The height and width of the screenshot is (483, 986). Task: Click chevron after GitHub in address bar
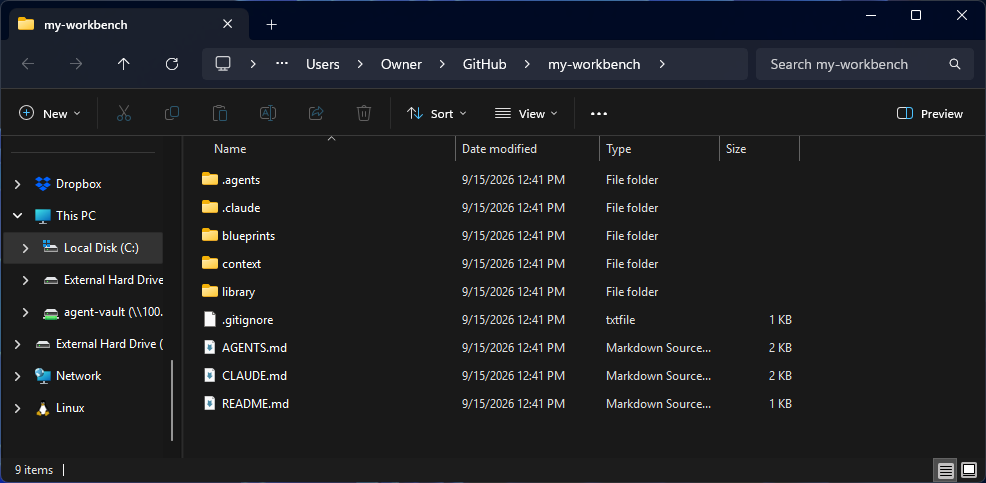[527, 64]
